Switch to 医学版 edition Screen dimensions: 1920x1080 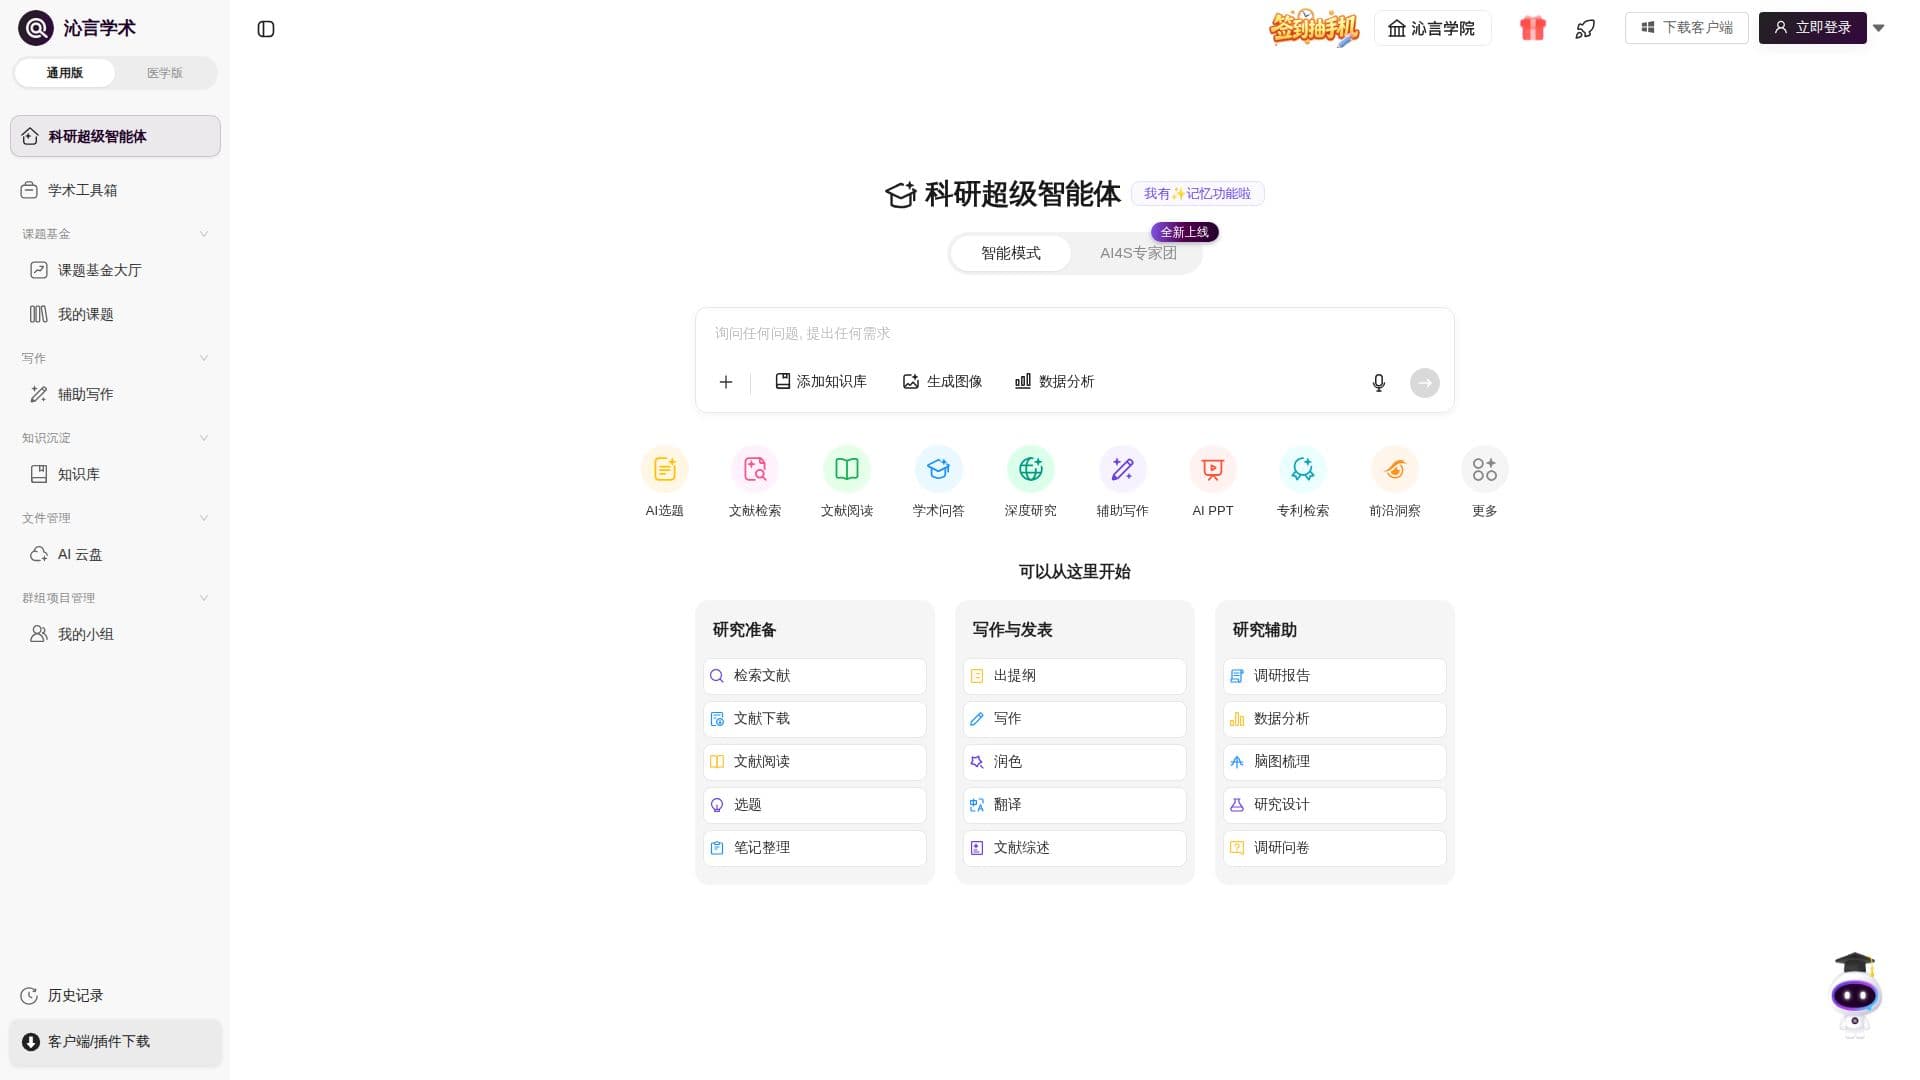coord(165,73)
